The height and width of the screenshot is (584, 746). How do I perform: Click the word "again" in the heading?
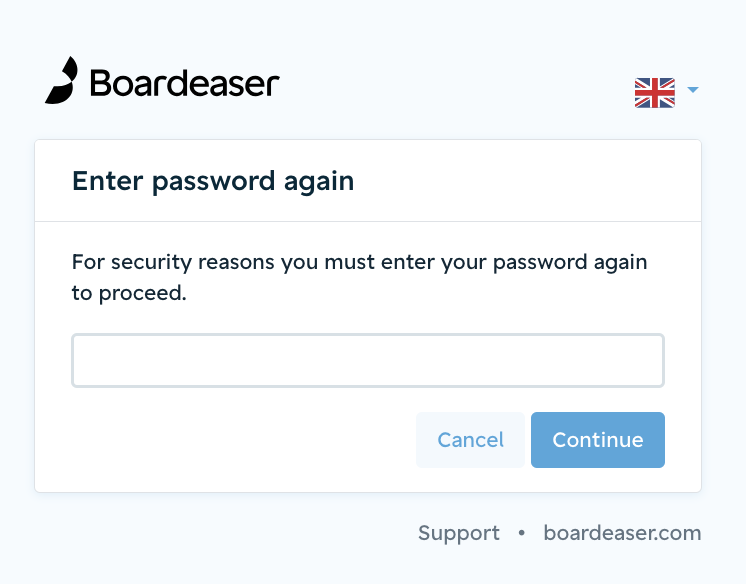[319, 183]
